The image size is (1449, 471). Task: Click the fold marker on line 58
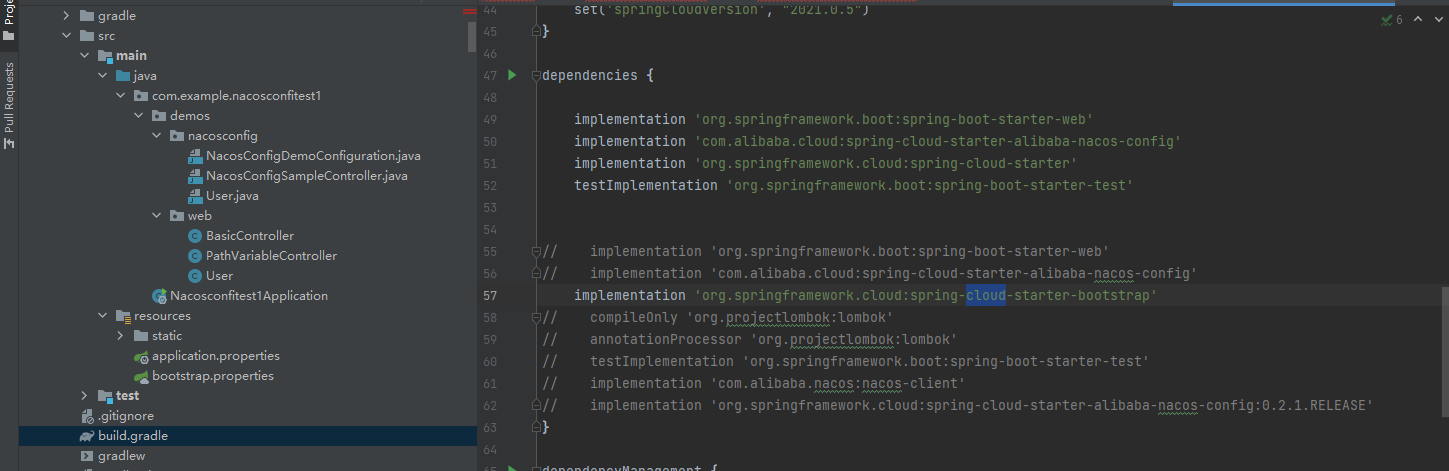(536, 317)
